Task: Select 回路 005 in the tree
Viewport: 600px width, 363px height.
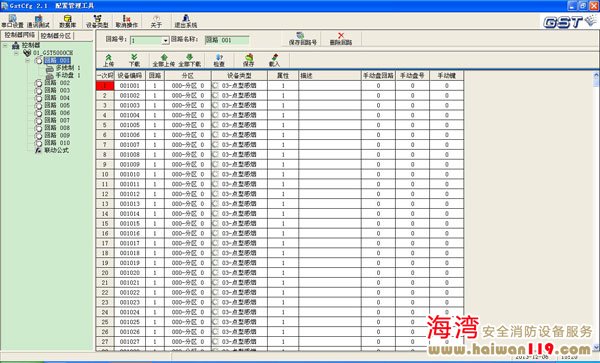Action: pos(57,105)
